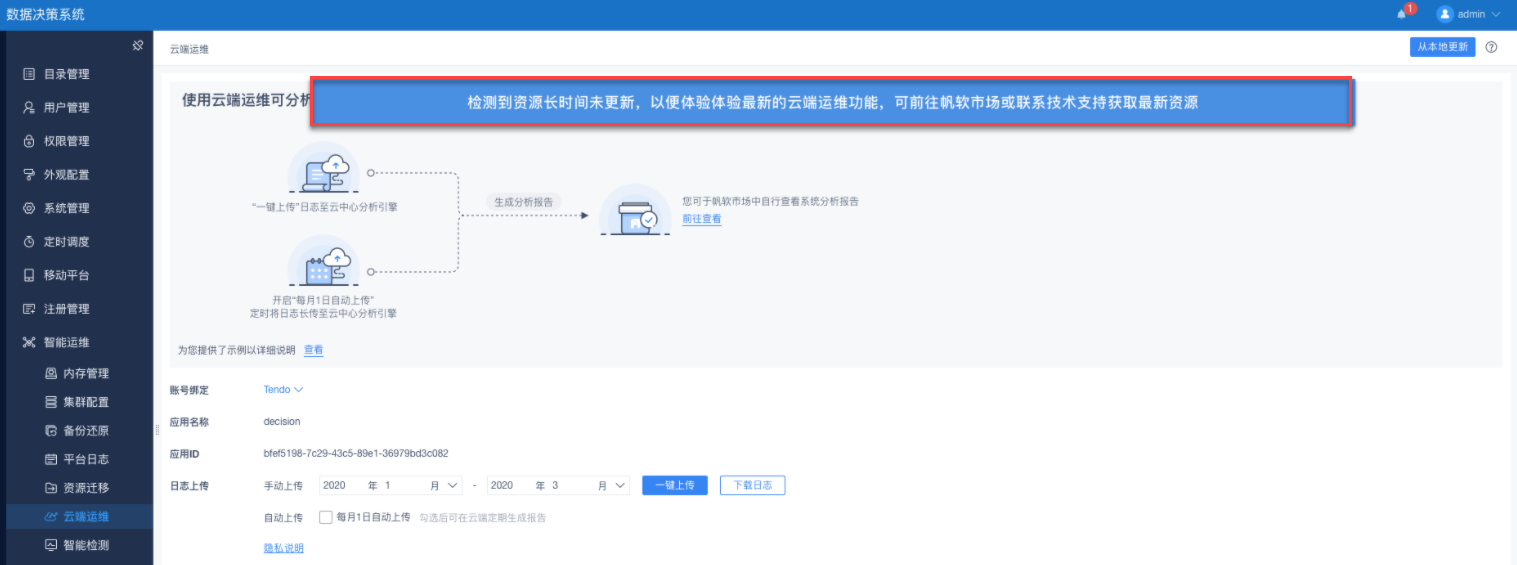Click the 权限管理 lock icon
The image size is (1517, 565).
tap(29, 141)
